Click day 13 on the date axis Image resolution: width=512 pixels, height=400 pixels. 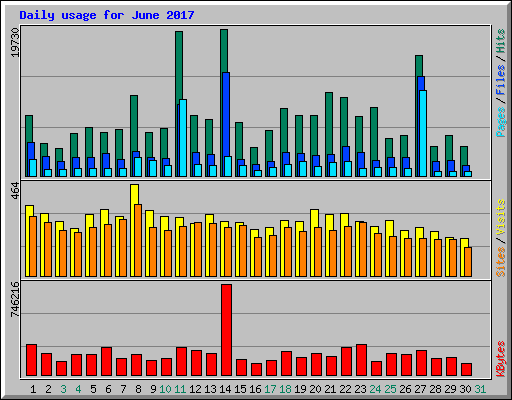click(x=210, y=389)
